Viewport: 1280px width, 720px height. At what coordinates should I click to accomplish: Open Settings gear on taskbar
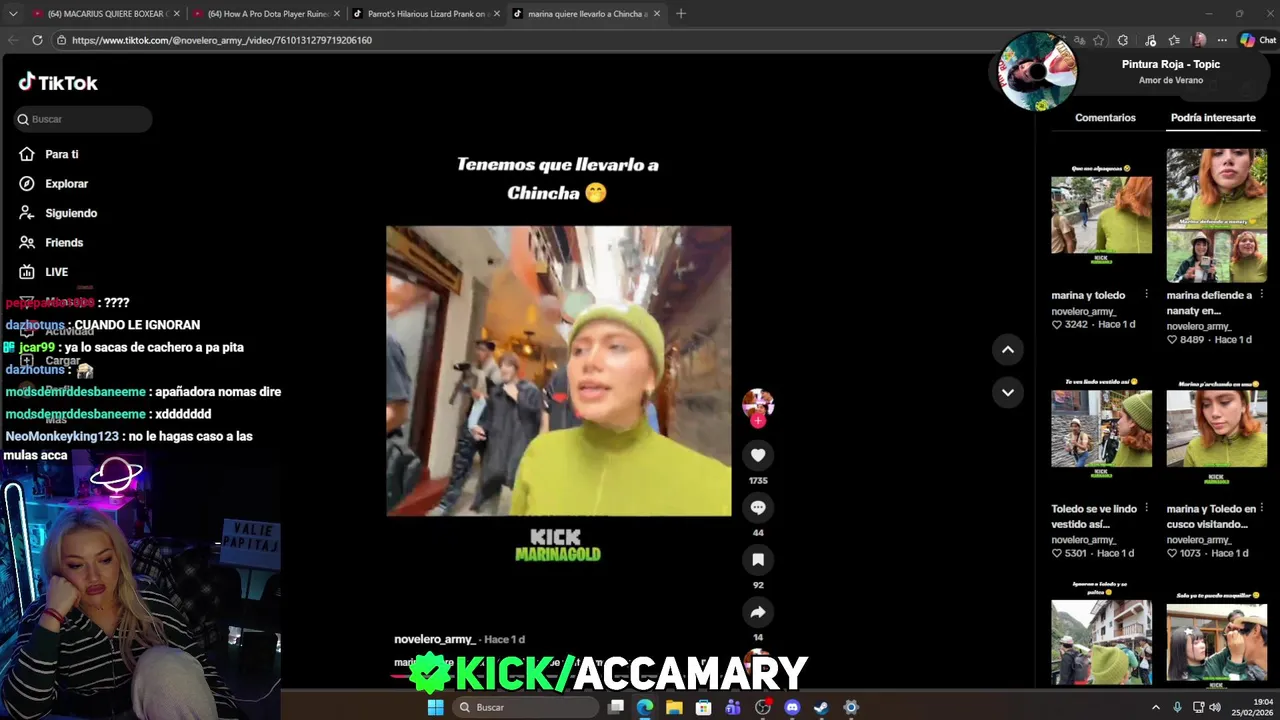pos(851,707)
